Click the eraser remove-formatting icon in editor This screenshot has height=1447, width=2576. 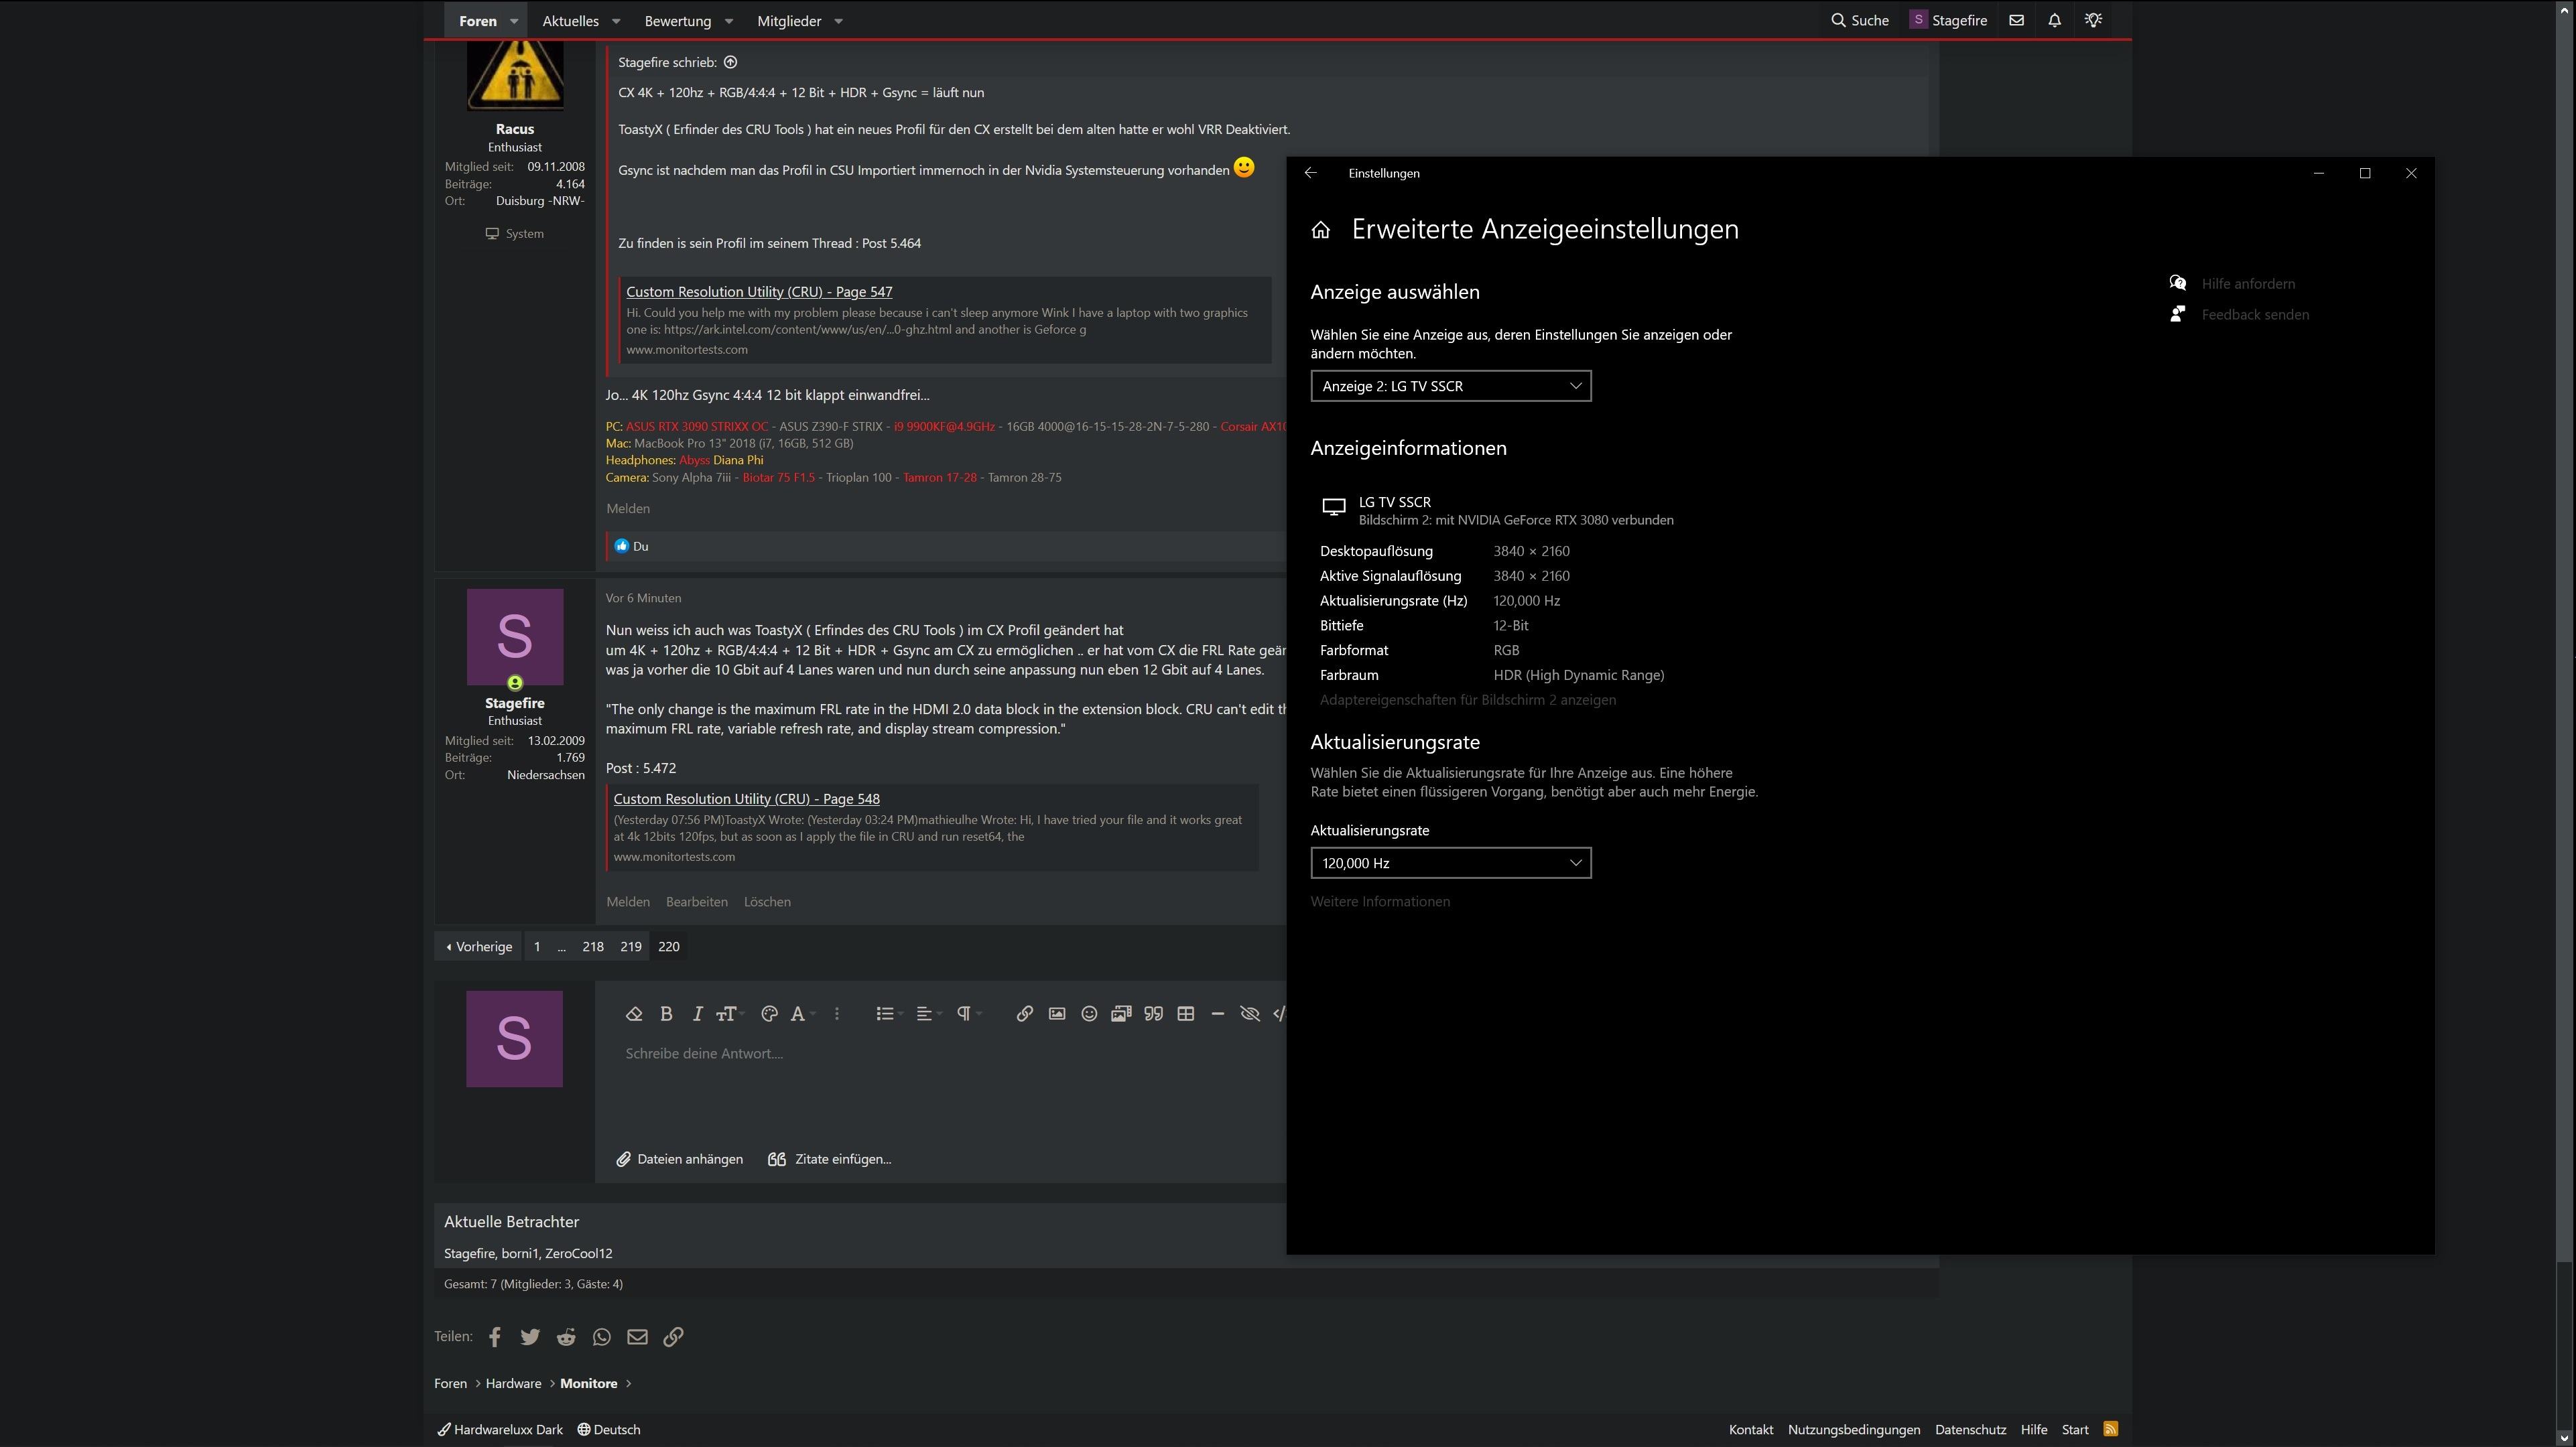click(634, 1014)
